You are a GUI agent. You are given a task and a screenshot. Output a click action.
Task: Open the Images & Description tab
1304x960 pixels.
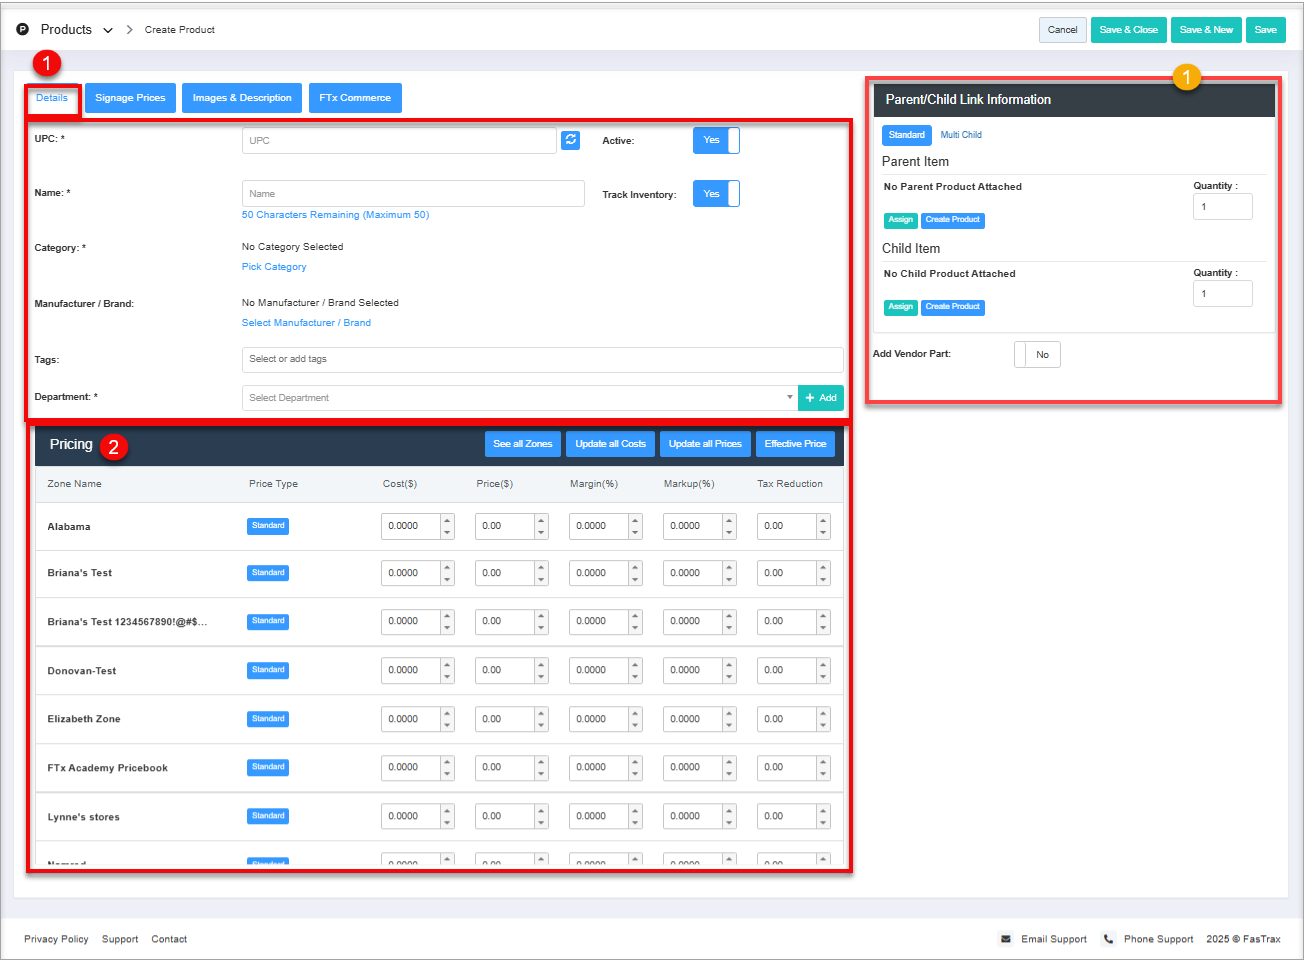tap(242, 98)
